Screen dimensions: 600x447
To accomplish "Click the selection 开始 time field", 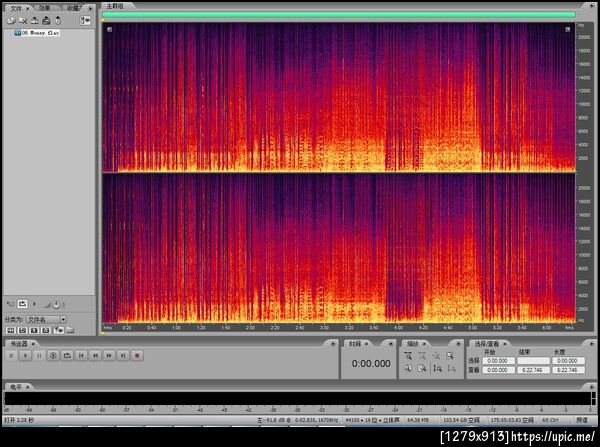I will [x=497, y=361].
